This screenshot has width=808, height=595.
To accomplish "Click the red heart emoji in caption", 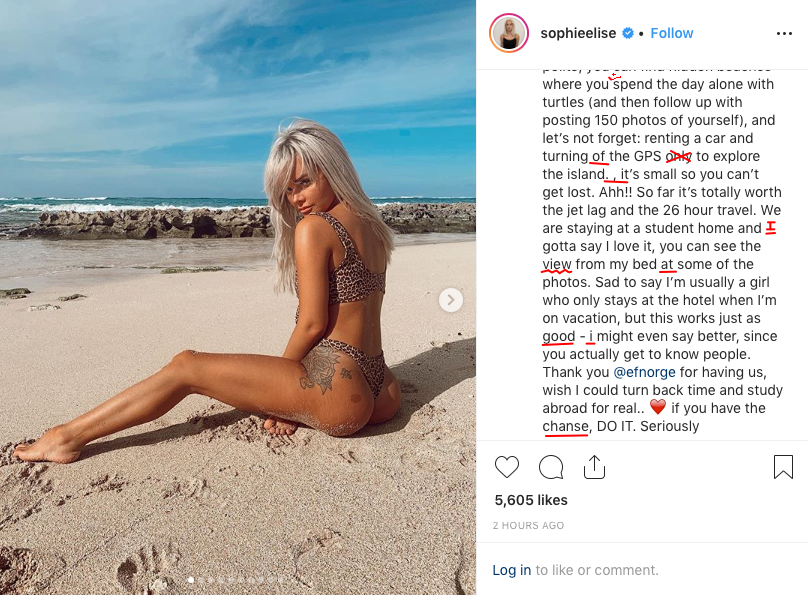I will point(658,407).
